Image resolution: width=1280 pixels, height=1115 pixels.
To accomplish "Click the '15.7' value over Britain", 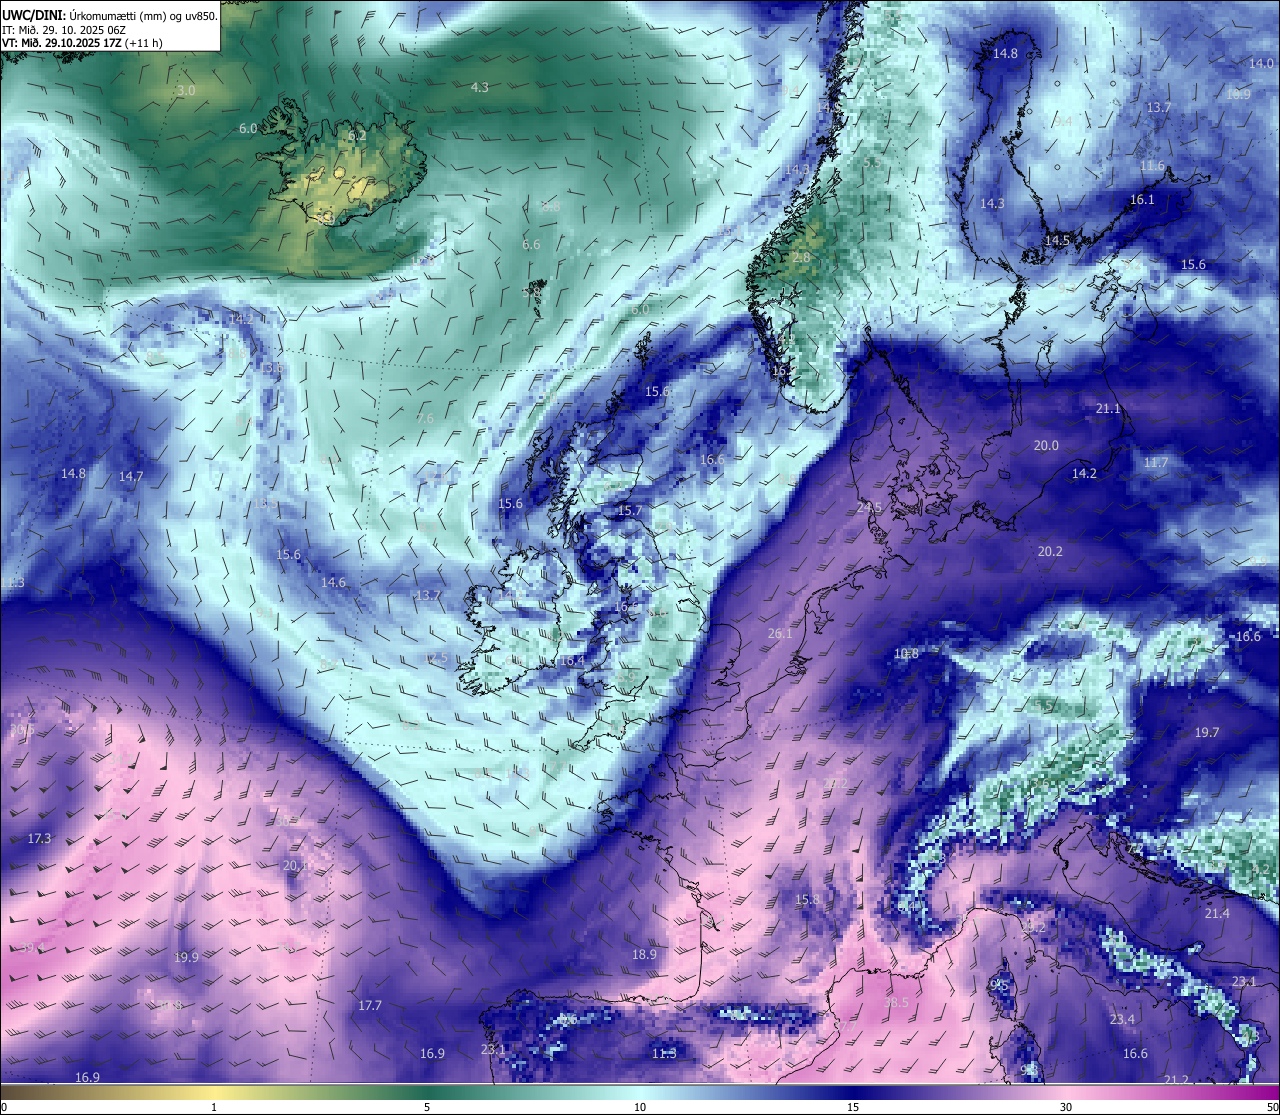I will tap(630, 511).
